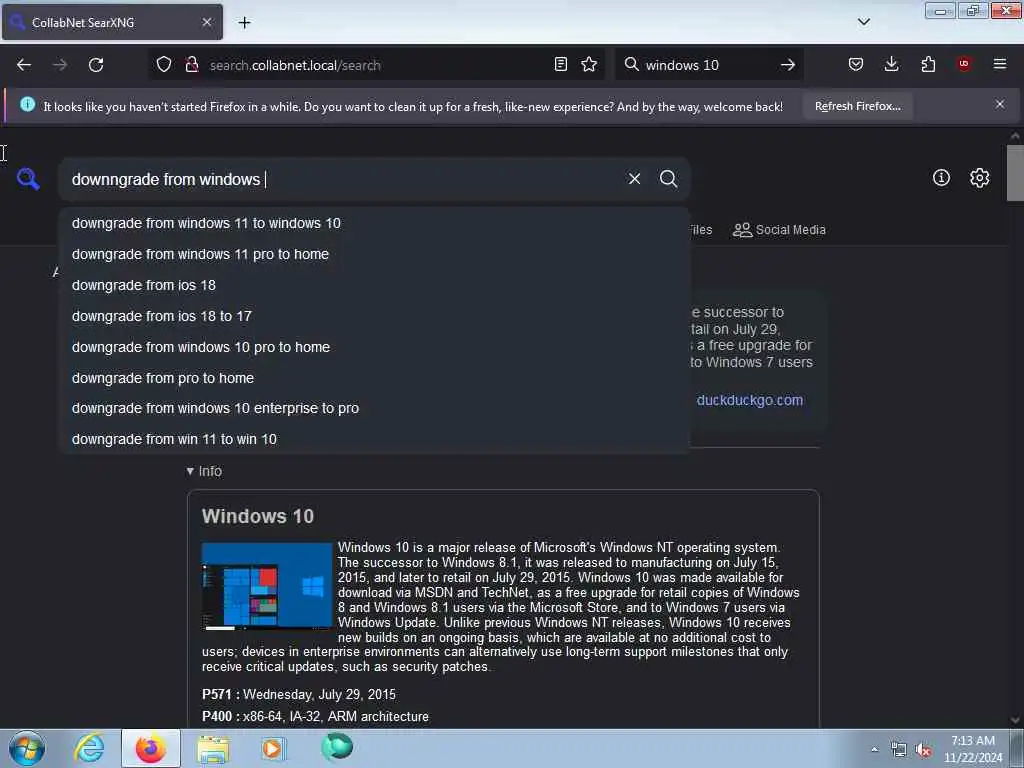Image resolution: width=1024 pixels, height=768 pixels.
Task: Choose suggestion windows 11 pro to home
Action: [374, 254]
